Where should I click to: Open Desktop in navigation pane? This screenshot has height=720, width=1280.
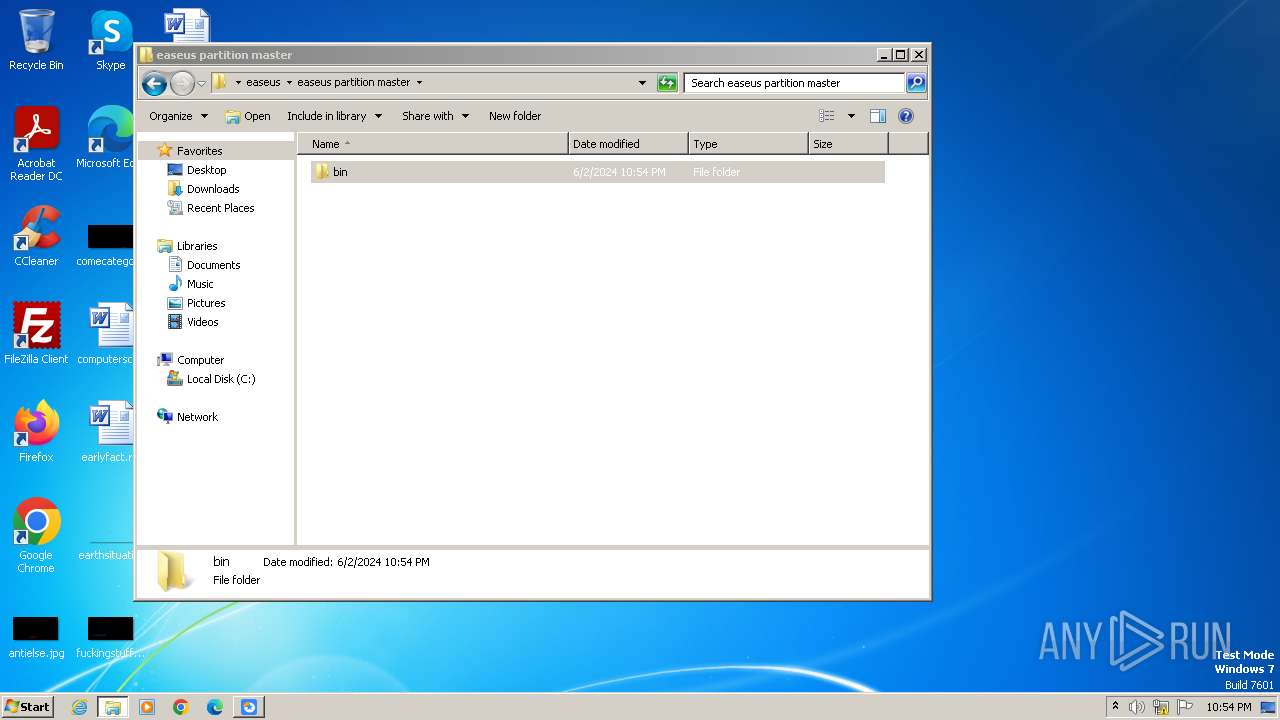(x=206, y=170)
